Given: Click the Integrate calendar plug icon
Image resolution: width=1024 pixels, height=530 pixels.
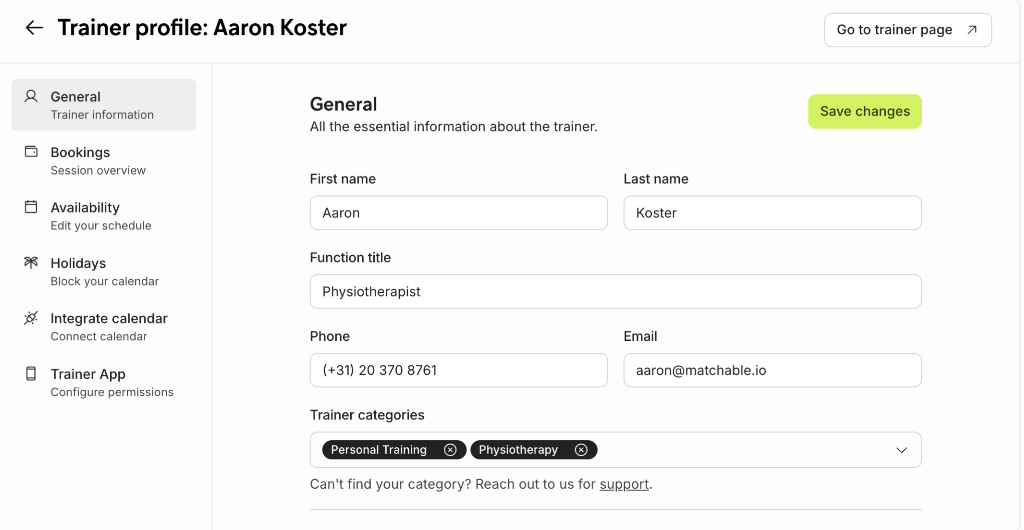Looking at the screenshot, I should pyautogui.click(x=31, y=318).
